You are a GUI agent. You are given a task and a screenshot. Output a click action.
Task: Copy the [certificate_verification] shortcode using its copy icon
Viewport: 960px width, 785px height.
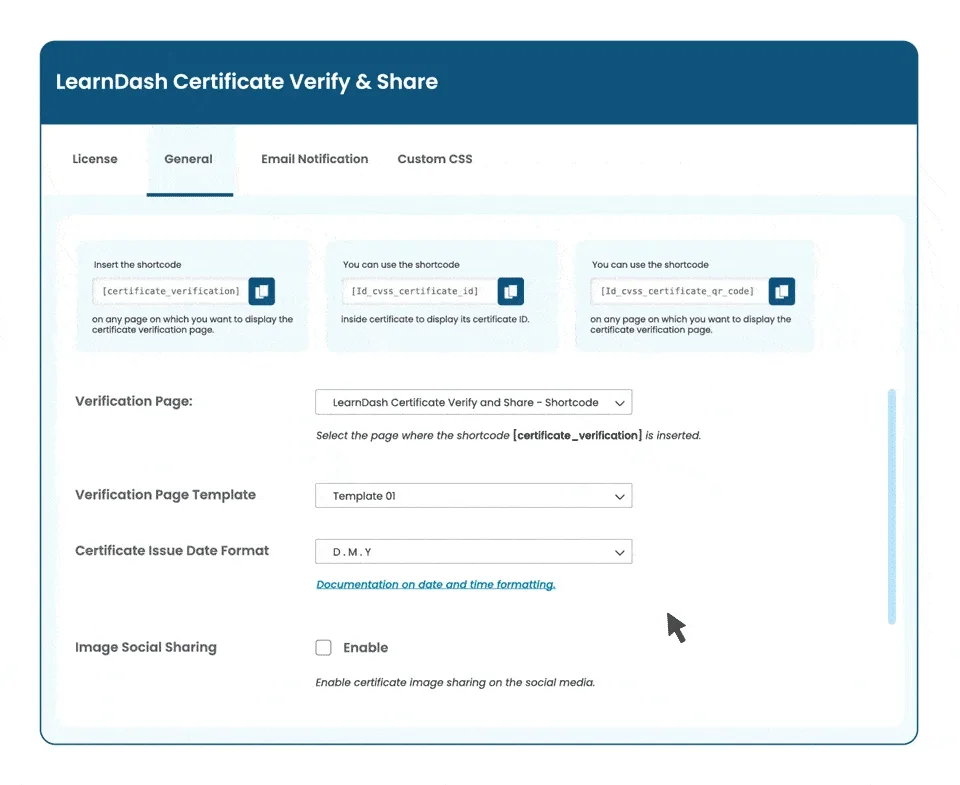(x=262, y=291)
